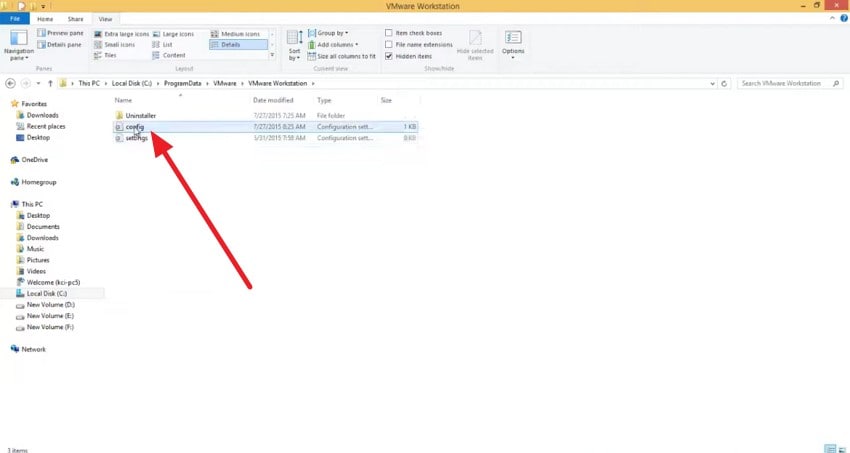Go back with the Back arrow
850x453 pixels.
10,83
